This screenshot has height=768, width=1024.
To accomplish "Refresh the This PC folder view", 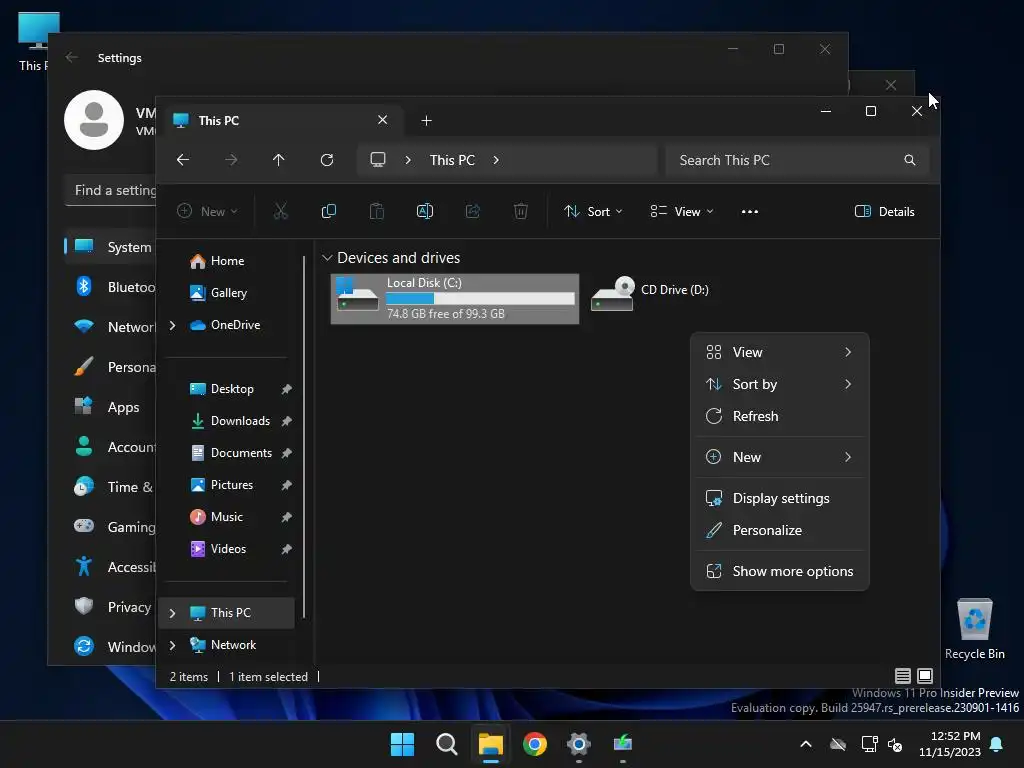I will 327,160.
